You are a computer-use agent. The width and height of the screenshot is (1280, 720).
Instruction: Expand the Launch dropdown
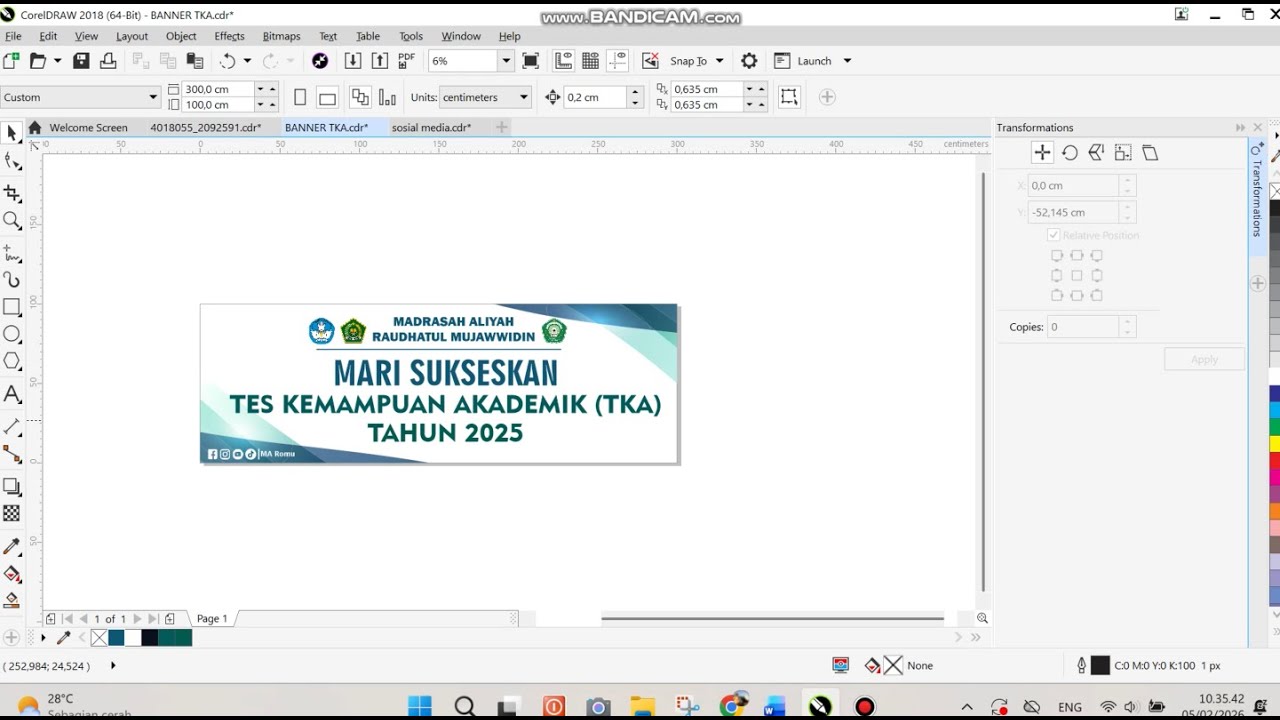(x=846, y=61)
